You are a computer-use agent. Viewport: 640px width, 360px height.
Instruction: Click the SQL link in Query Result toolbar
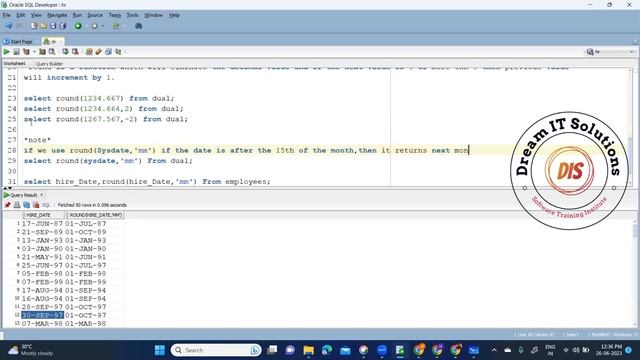(x=46, y=205)
